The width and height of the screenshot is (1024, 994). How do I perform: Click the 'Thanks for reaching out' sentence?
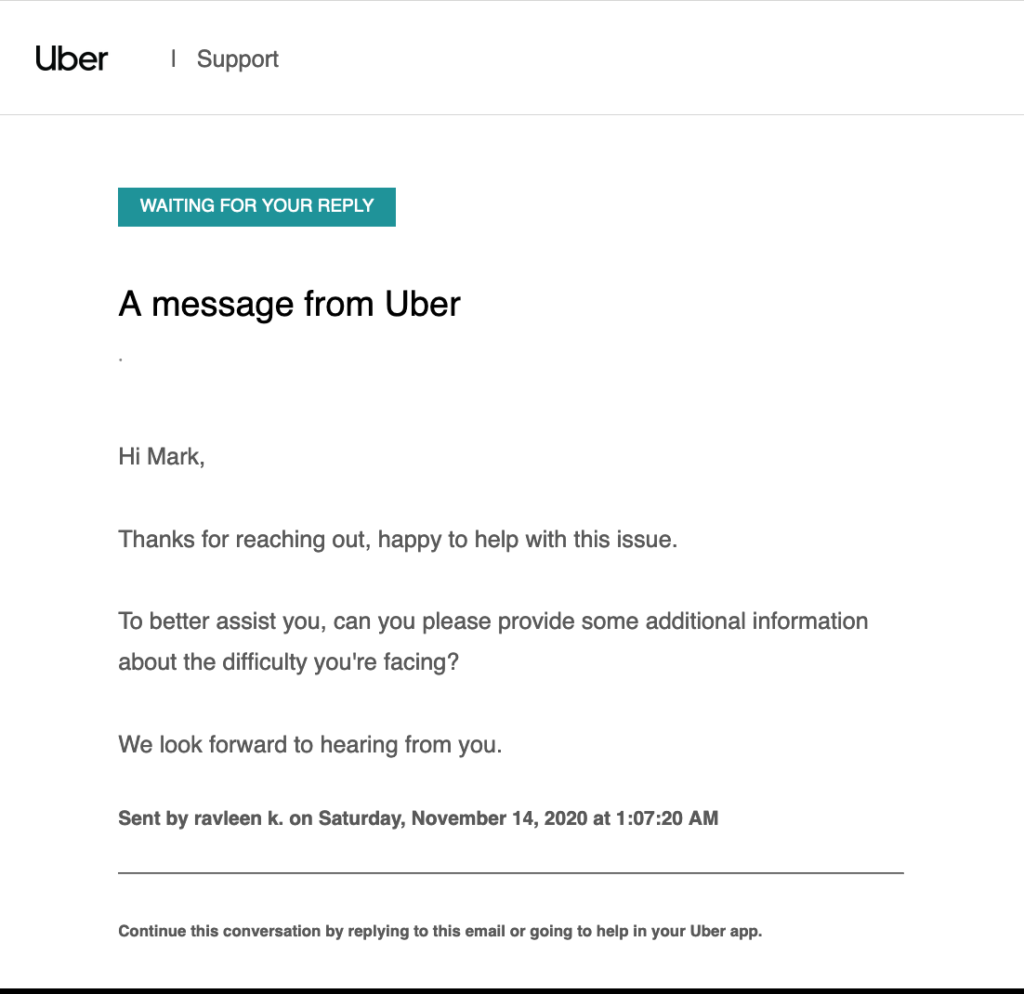click(398, 540)
